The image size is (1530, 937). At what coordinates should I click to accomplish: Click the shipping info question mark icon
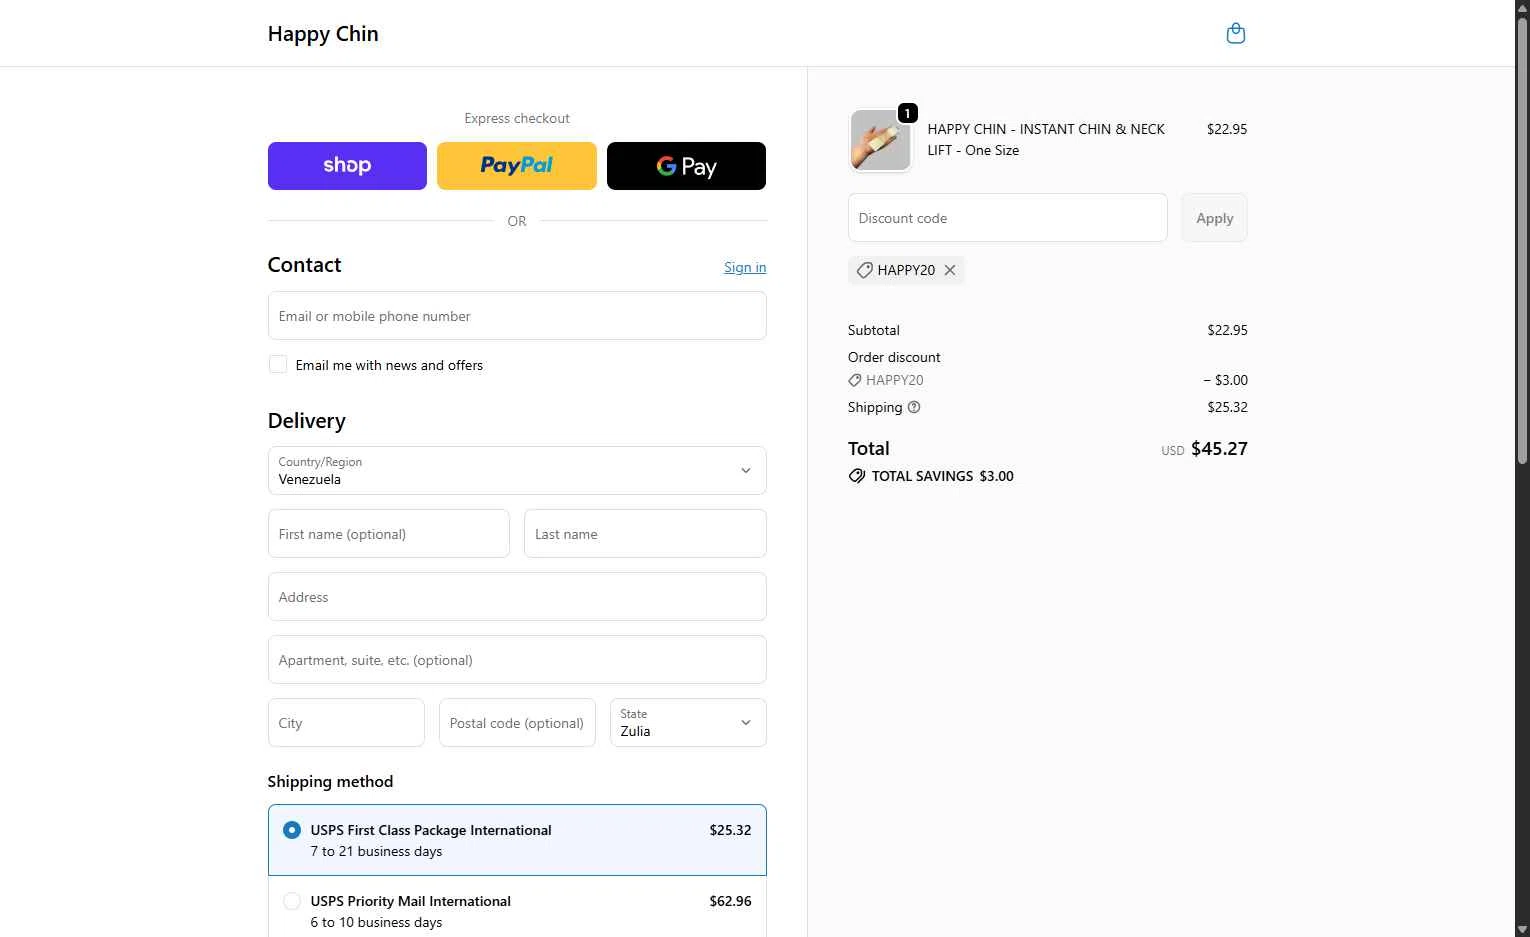tap(914, 407)
